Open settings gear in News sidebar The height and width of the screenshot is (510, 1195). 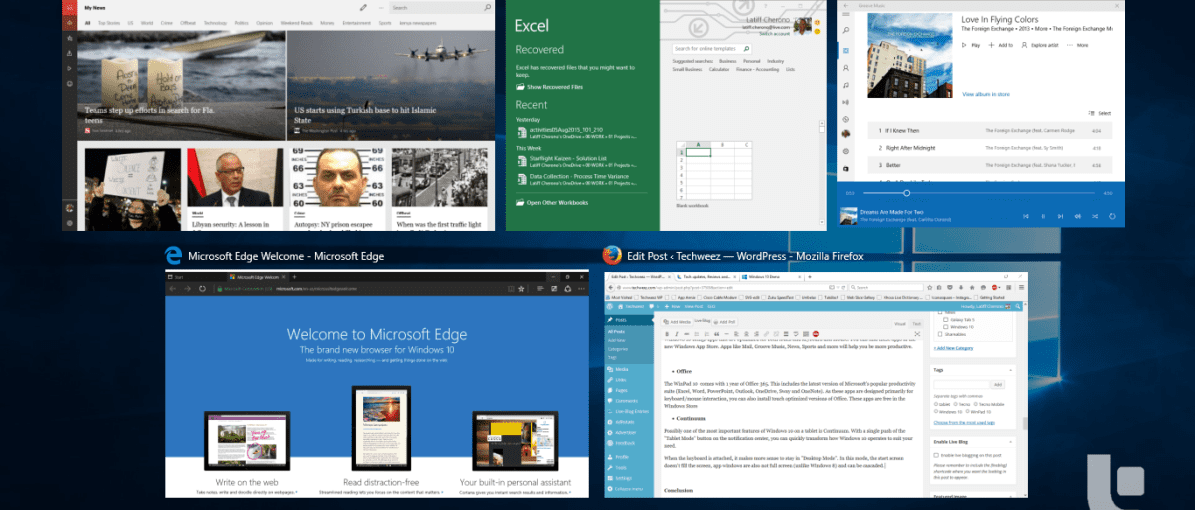click(69, 223)
